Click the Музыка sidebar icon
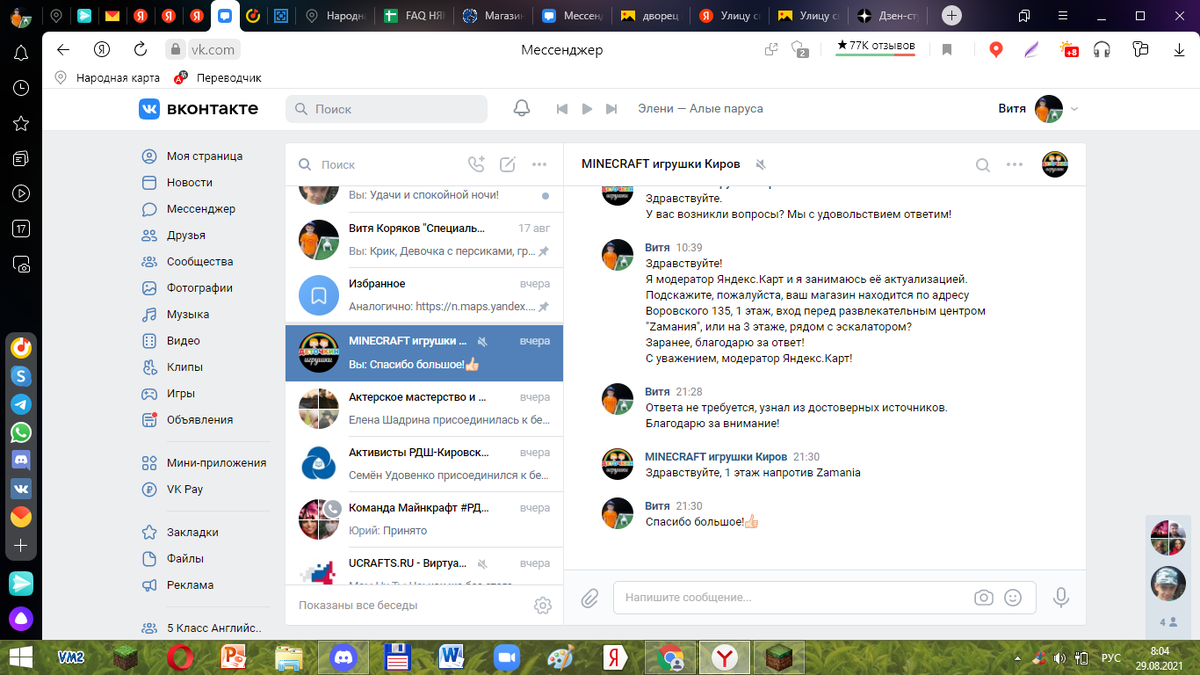This screenshot has height=675, width=1200. pos(149,314)
